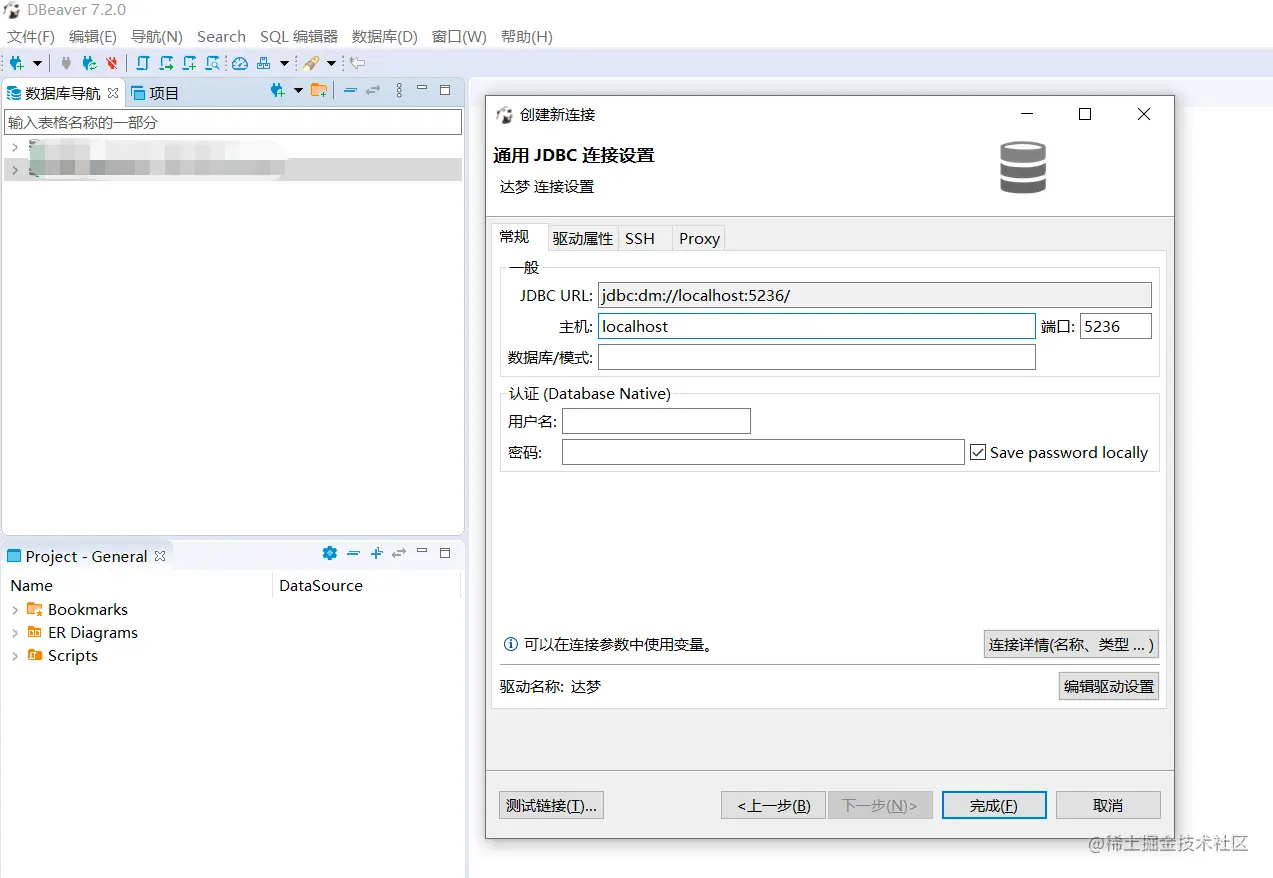1273x878 pixels.
Task: Click New SQL script icon with plus
Action: click(x=189, y=63)
